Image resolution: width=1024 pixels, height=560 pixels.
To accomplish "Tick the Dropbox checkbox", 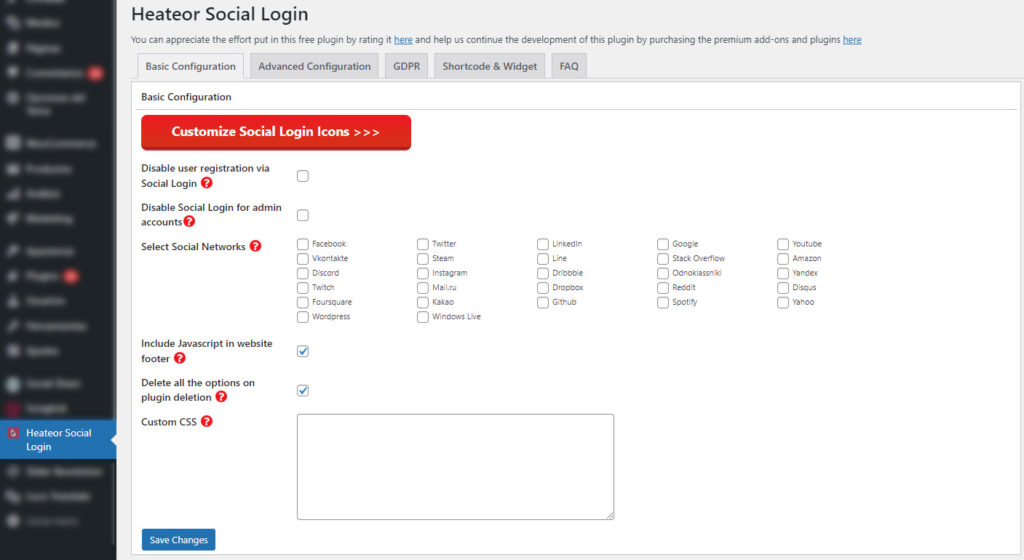I will [x=543, y=288].
